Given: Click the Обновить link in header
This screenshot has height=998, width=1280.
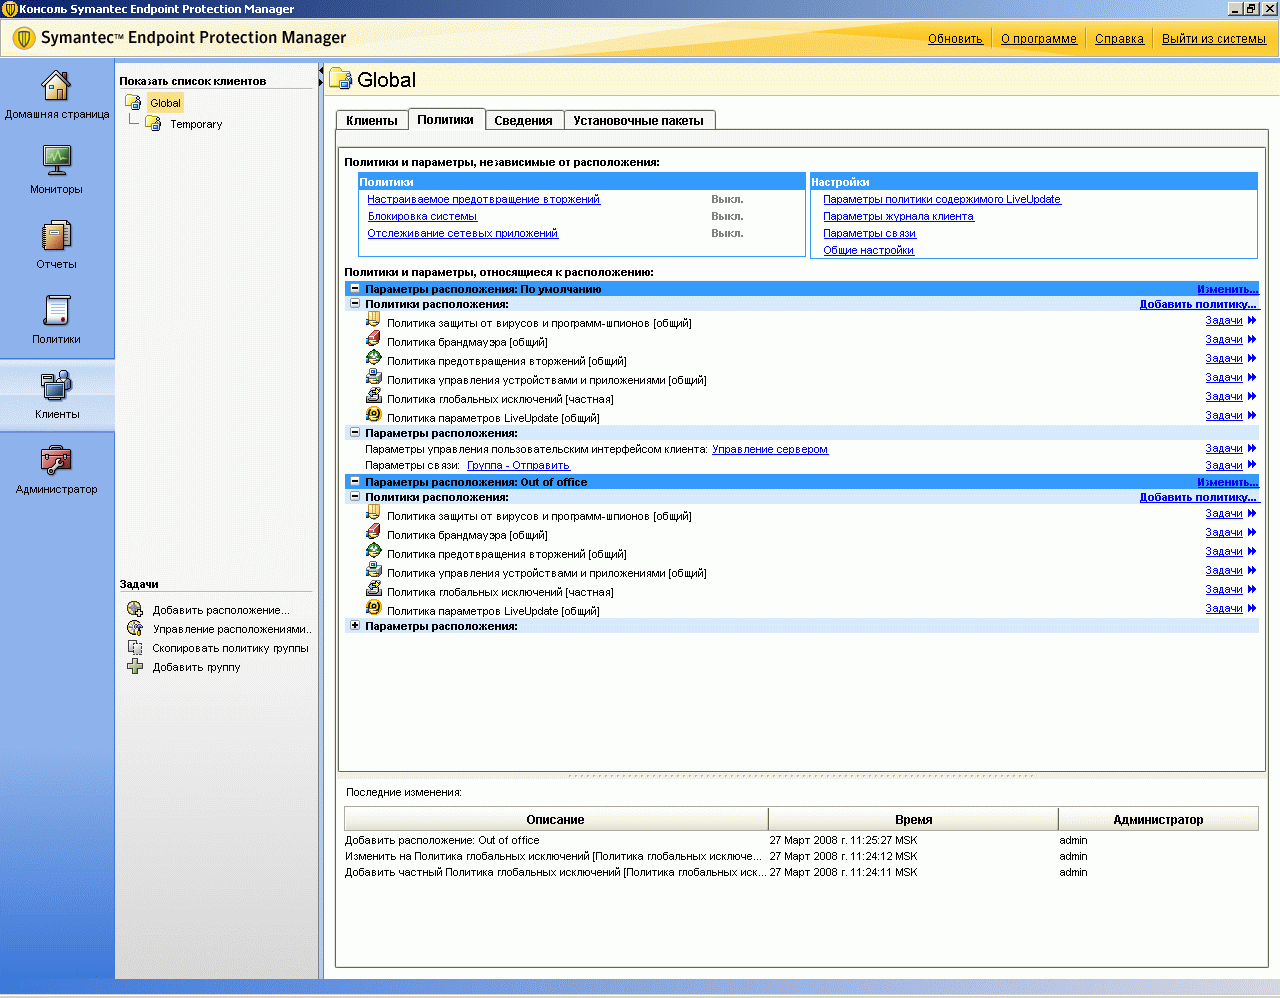Looking at the screenshot, I should [955, 39].
